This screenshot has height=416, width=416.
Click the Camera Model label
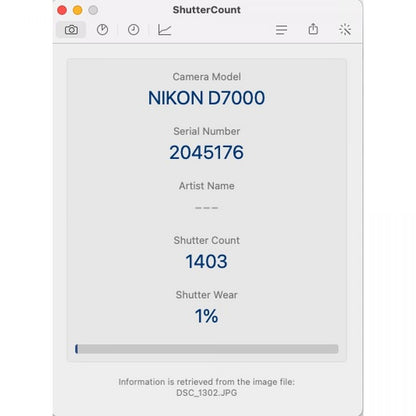pyautogui.click(x=207, y=77)
